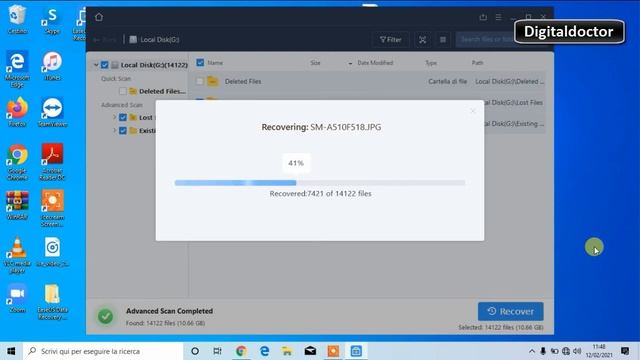640x360 pixels.
Task: Open the orange screen recorder taskbar icon
Action: tap(333, 351)
